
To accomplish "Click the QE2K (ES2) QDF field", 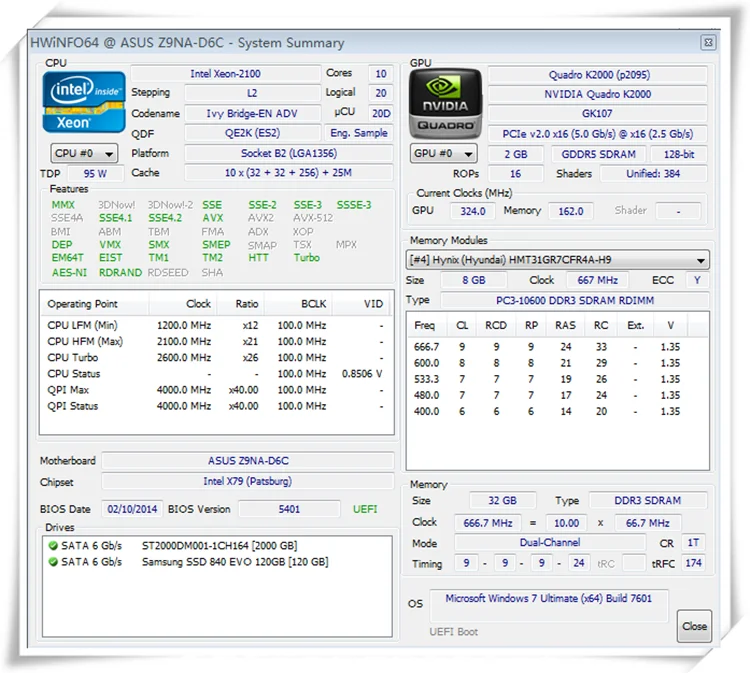I will coord(252,133).
